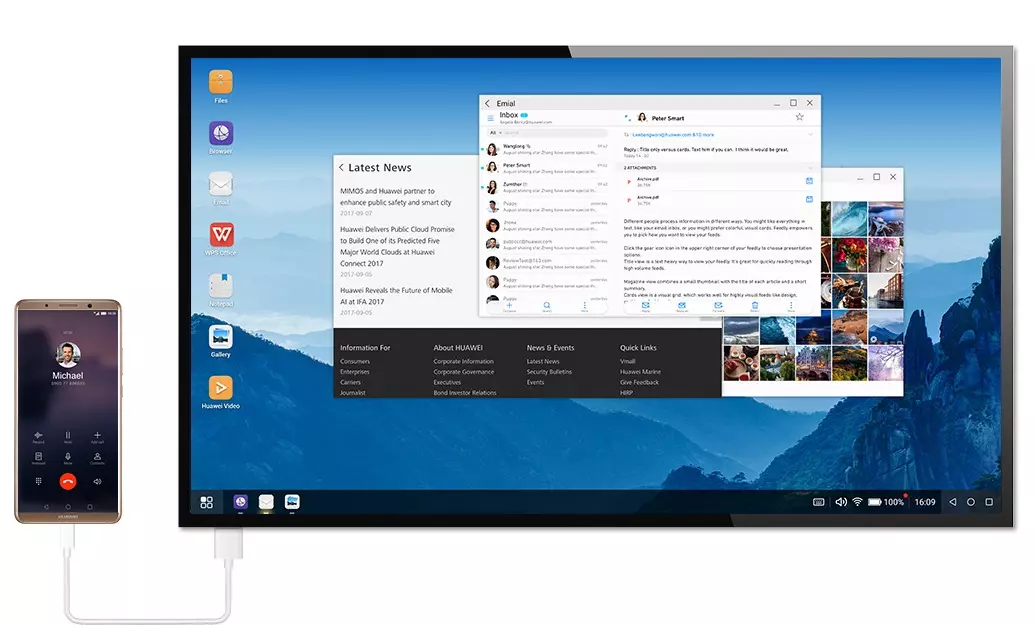This screenshot has height=625, width=1035.
Task: Click Give Feedback footer link
Action: coord(639,383)
